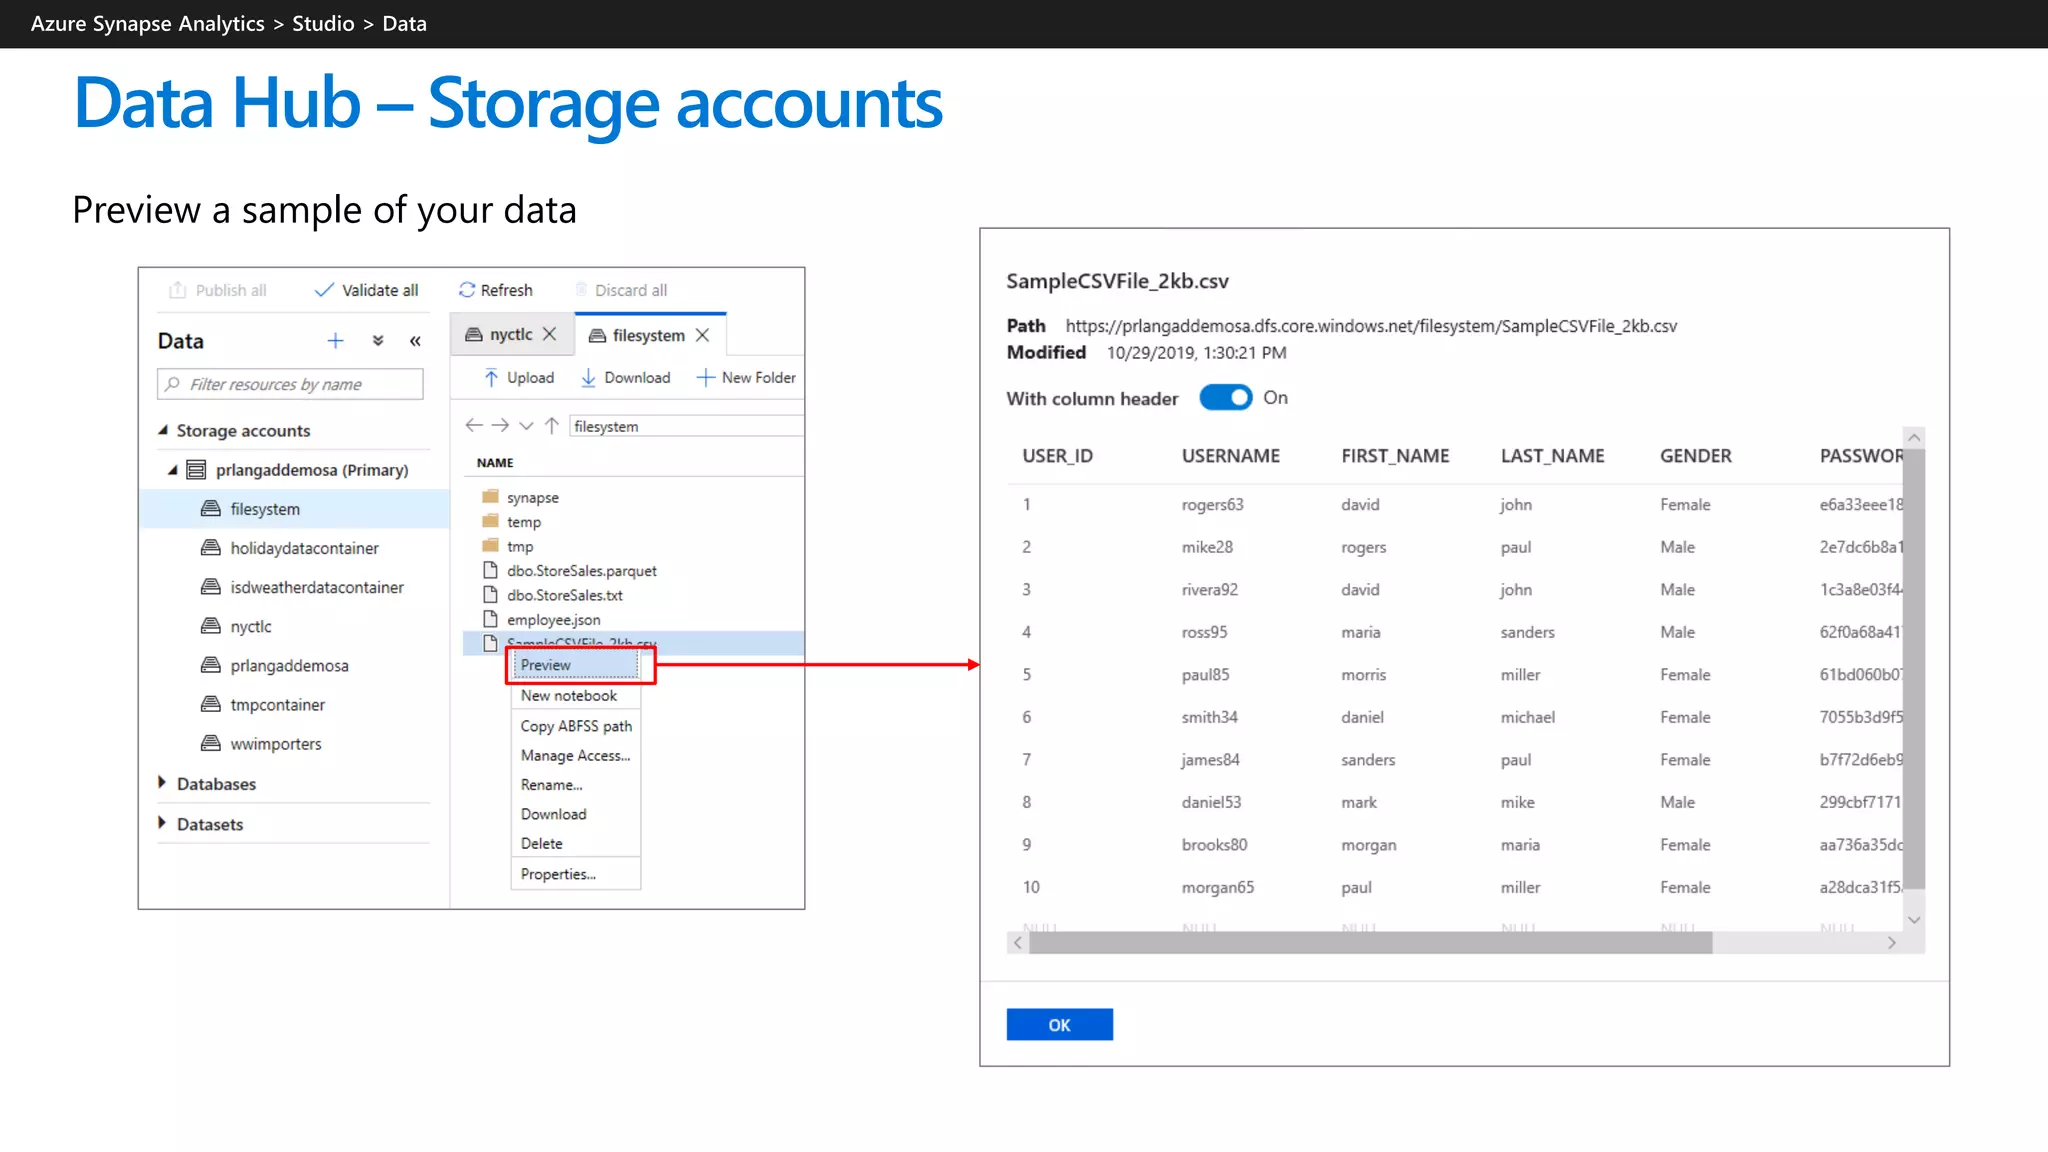This screenshot has width=2048, height=1152.
Task: Click New Folder button
Action: 746,377
